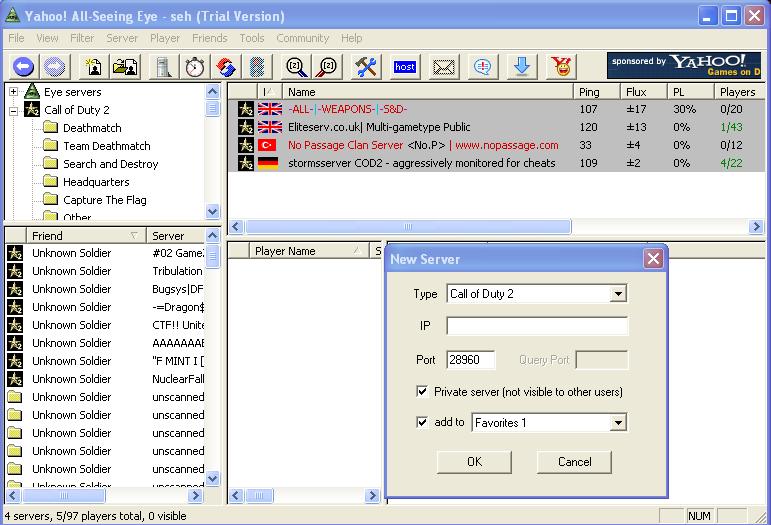Click the traffic light stop icon
The image size is (771, 525).
pos(257,66)
